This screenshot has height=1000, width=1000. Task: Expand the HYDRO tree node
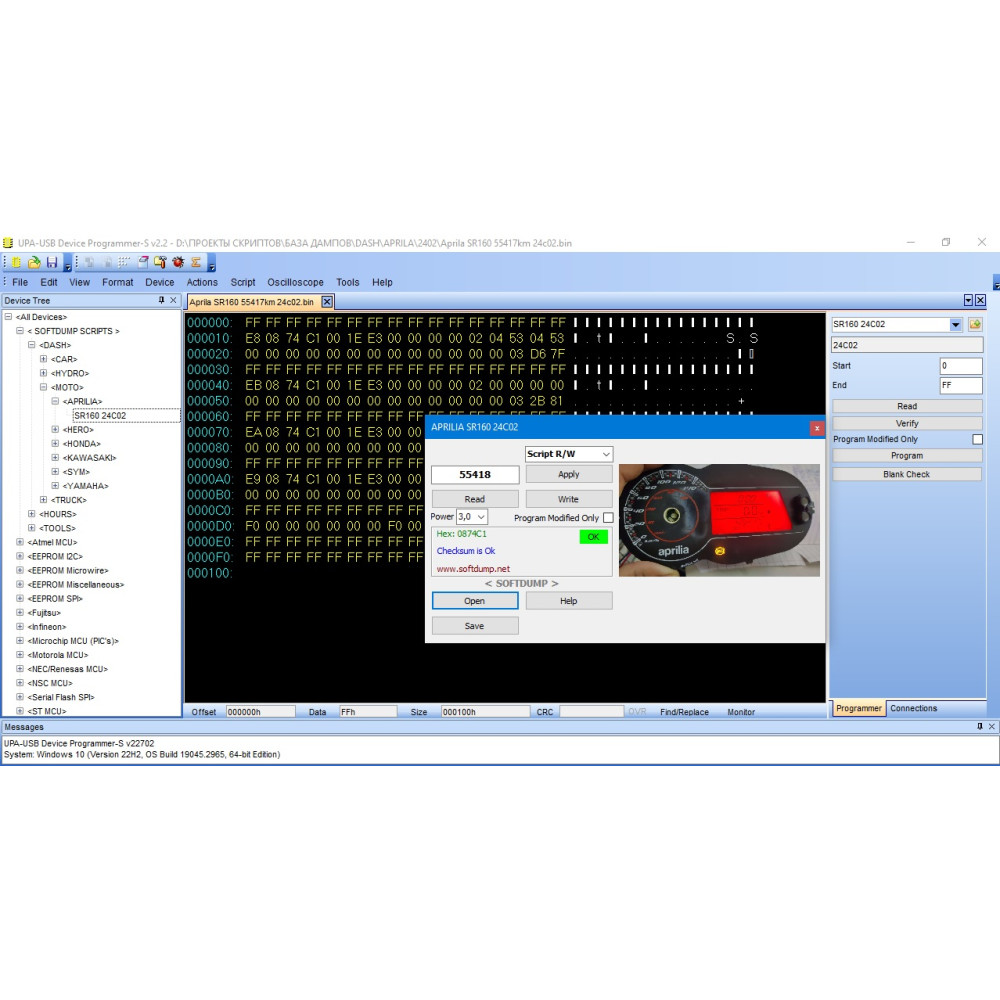[43, 373]
